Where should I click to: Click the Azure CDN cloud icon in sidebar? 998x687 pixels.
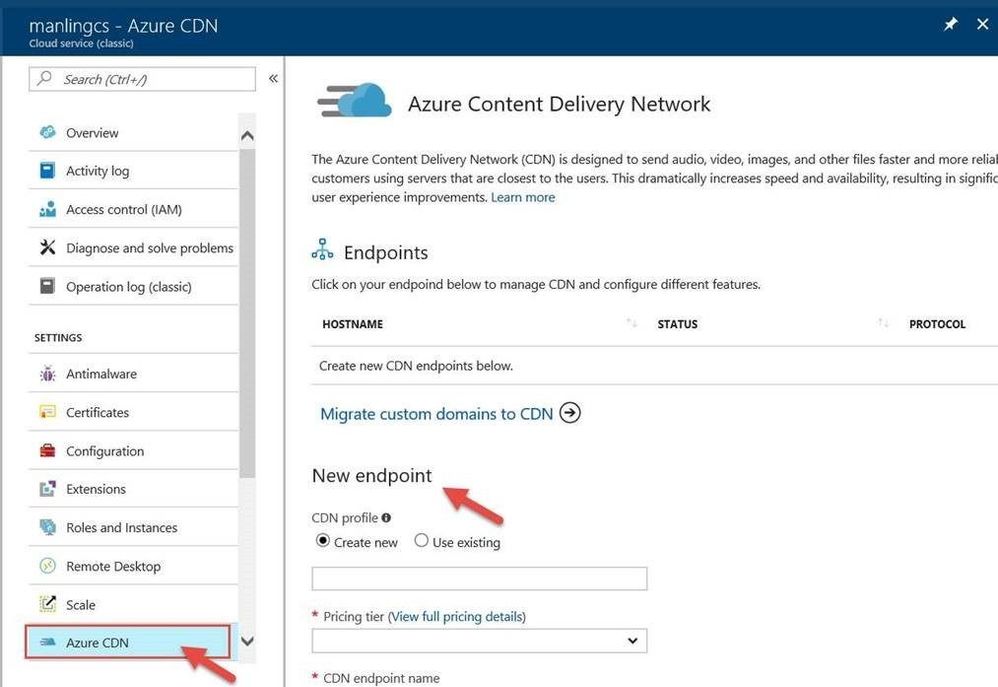point(48,642)
